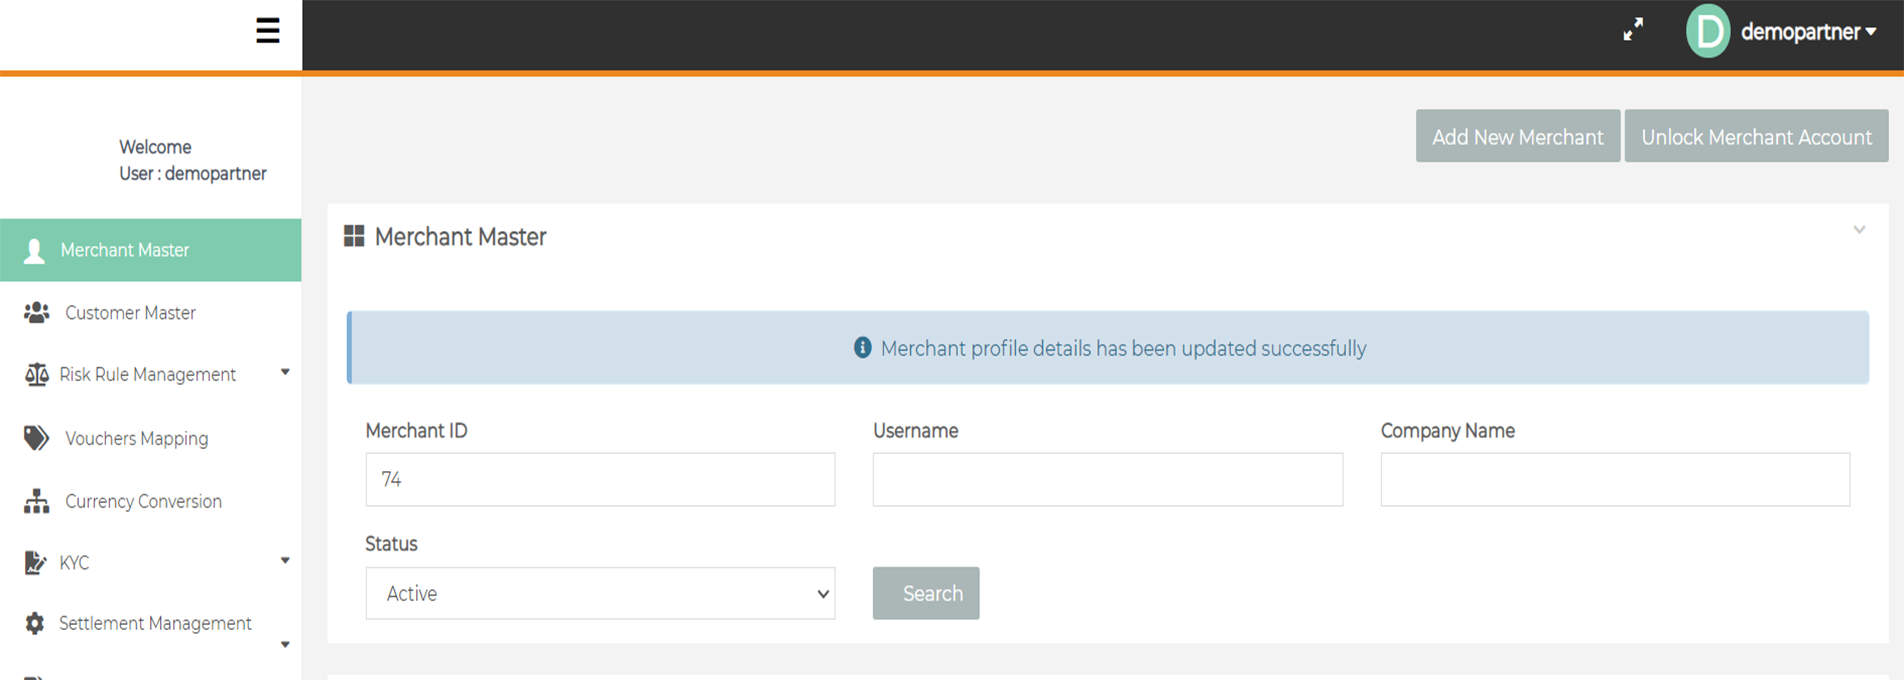Open the Status dropdown showing Active
The height and width of the screenshot is (680, 1904).
(600, 593)
